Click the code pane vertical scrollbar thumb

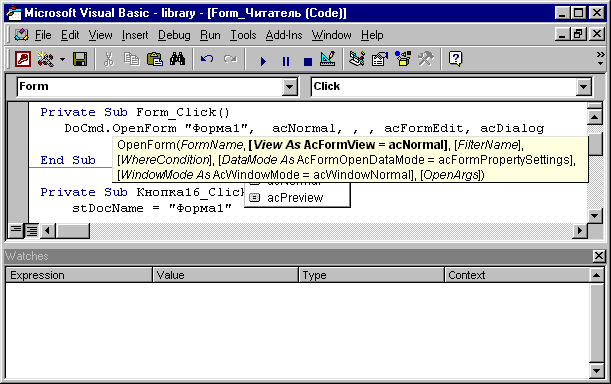[x=595, y=143]
